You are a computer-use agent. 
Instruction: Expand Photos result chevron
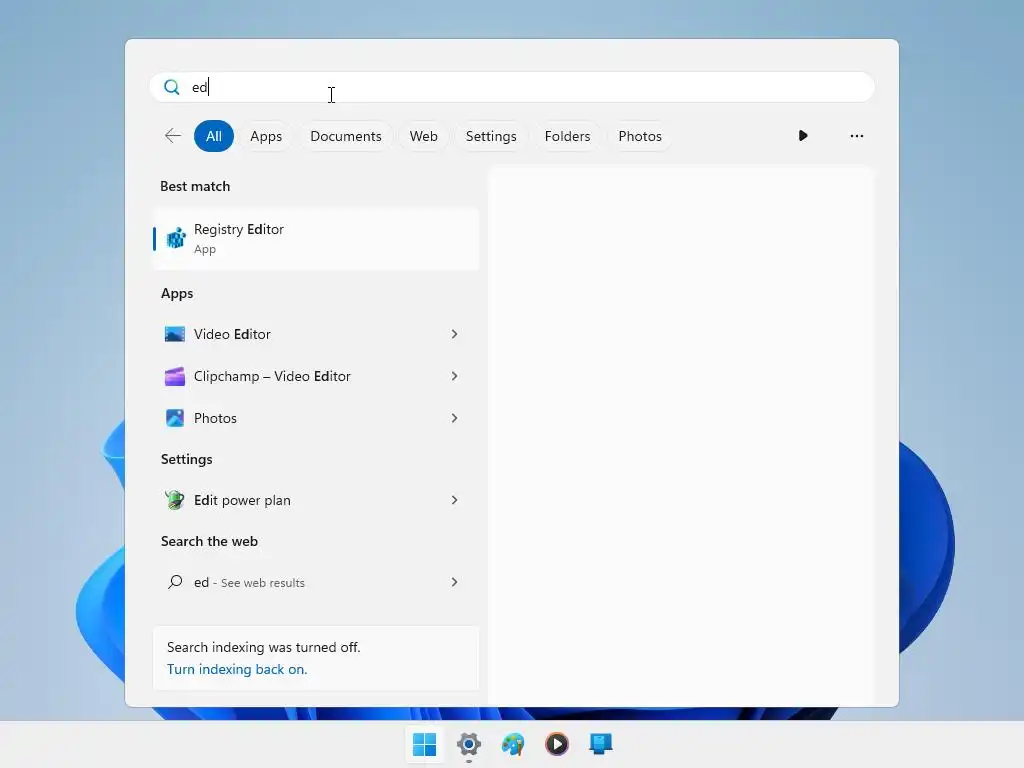tap(455, 418)
